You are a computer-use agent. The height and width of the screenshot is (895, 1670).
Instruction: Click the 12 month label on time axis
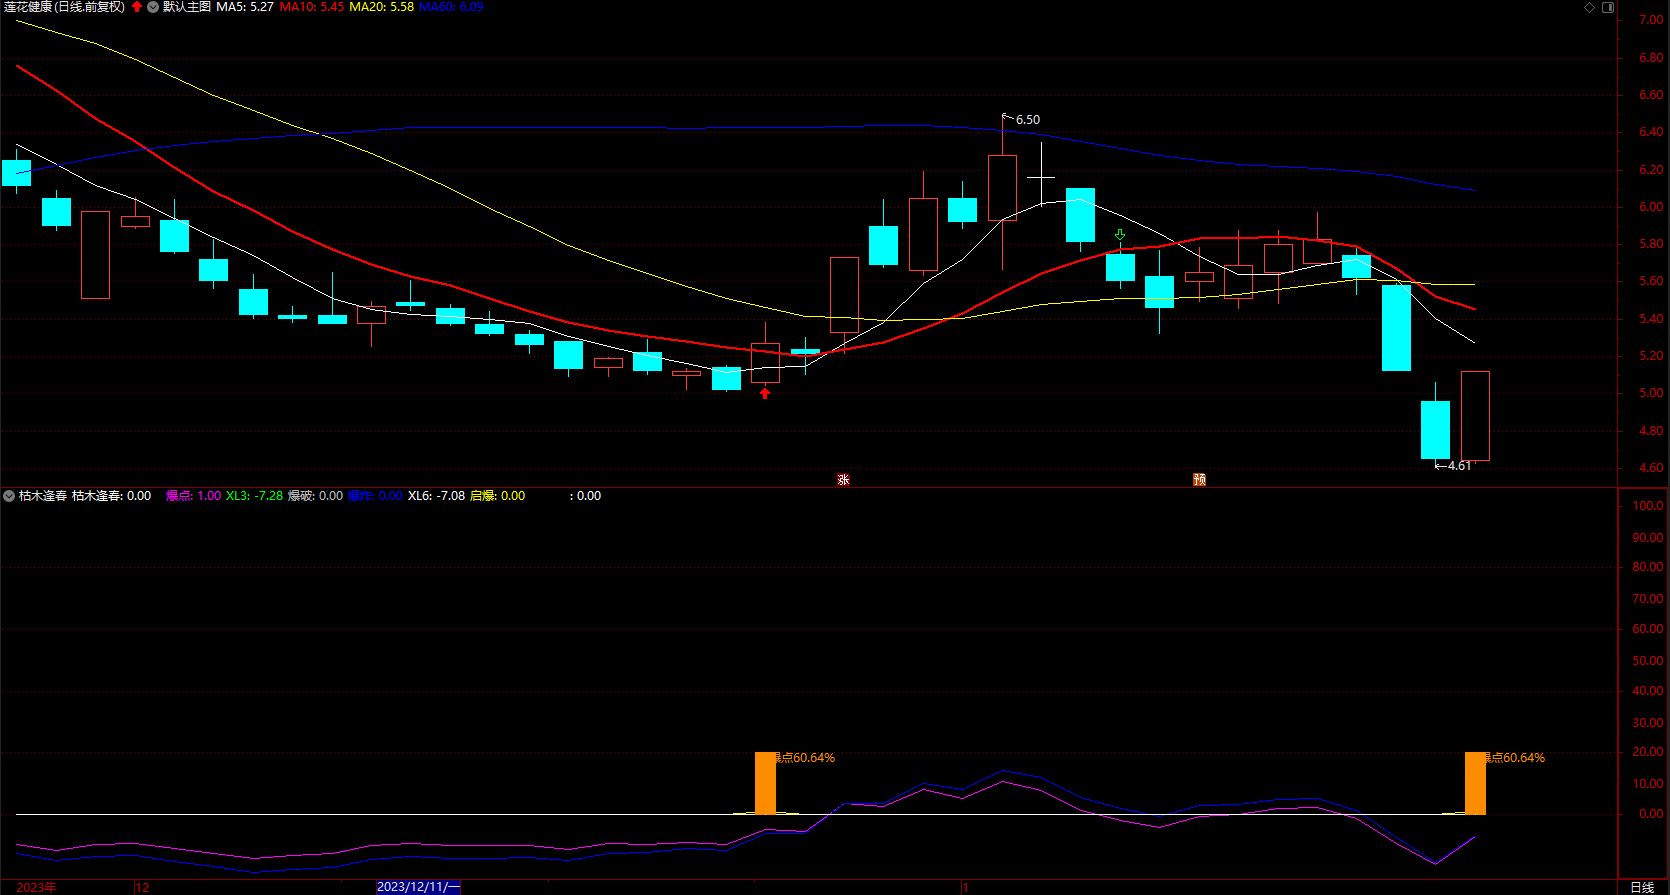[x=142, y=887]
